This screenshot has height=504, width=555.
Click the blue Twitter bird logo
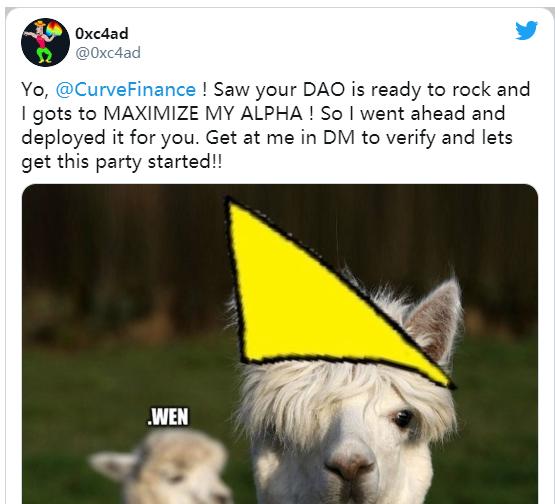pos(526,30)
